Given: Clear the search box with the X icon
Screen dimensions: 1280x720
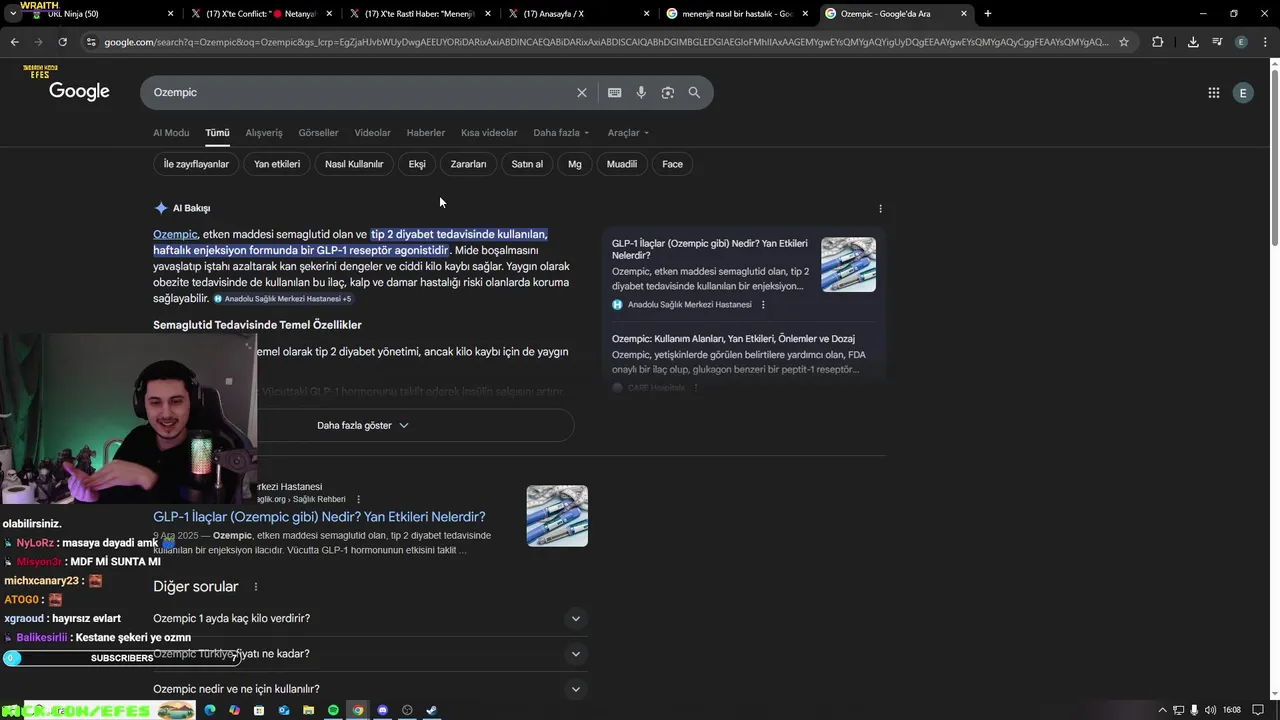Looking at the screenshot, I should [582, 93].
